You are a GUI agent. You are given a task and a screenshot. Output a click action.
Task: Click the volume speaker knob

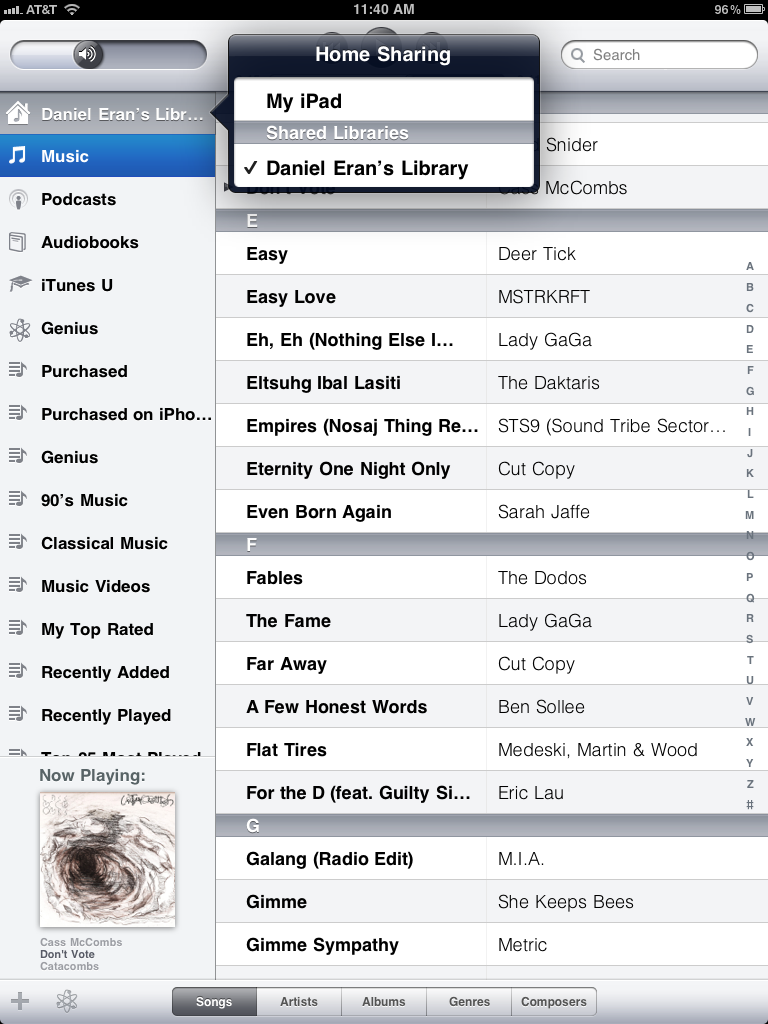point(88,54)
